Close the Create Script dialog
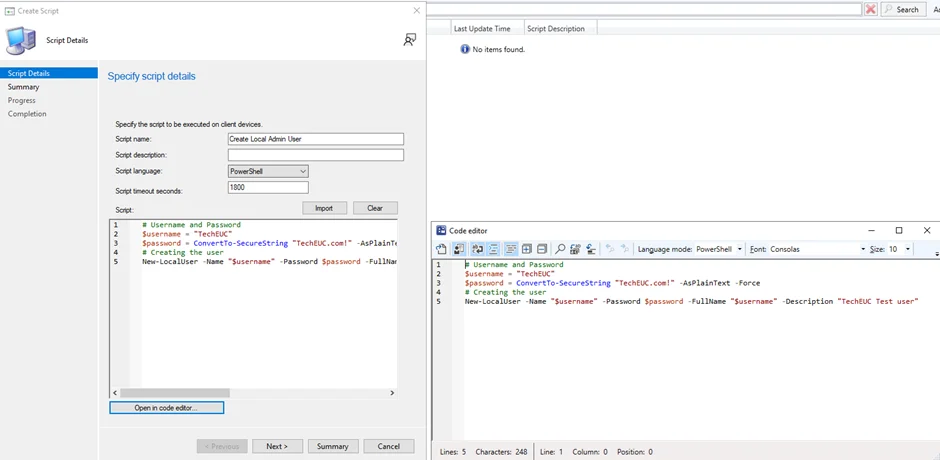940x460 pixels. click(417, 10)
